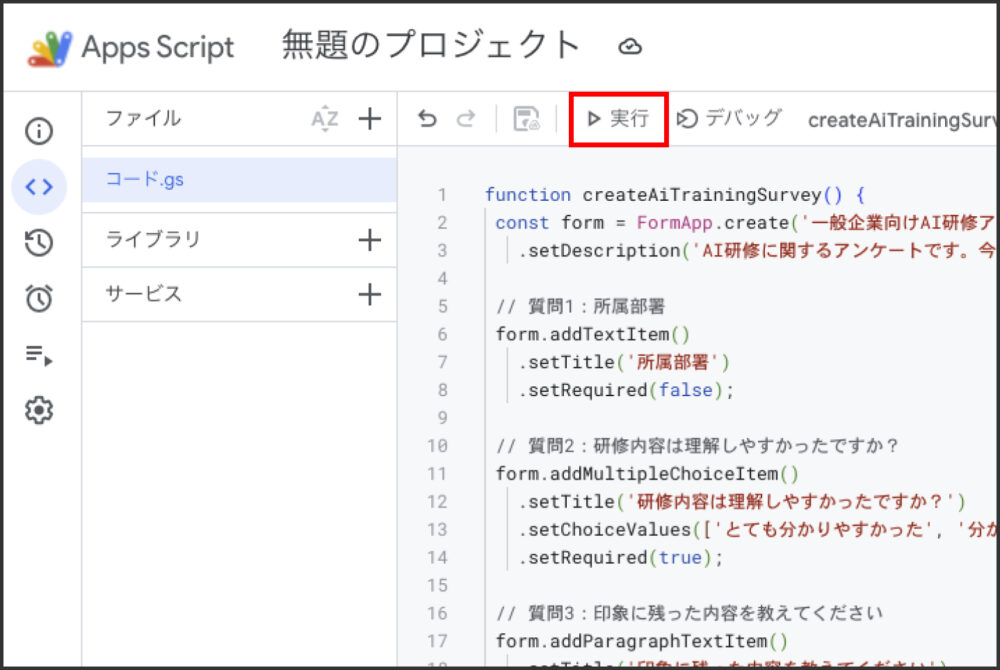Undo the last code edit
The image size is (1000, 670).
428,118
